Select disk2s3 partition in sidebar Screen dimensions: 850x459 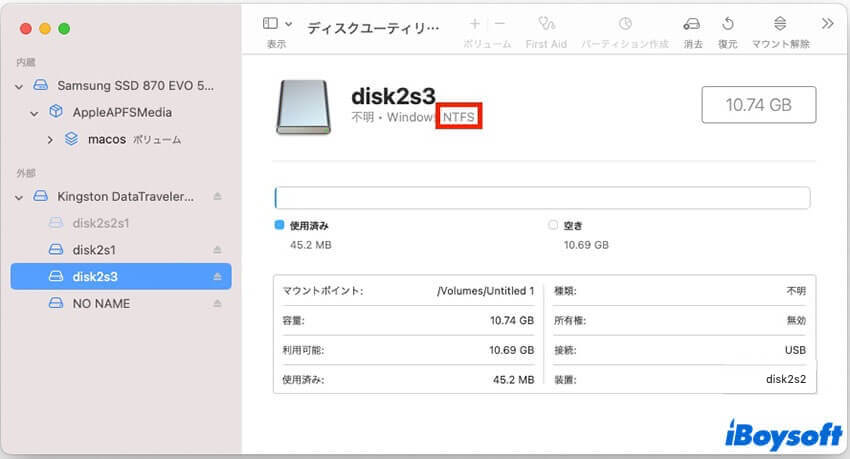pos(121,276)
